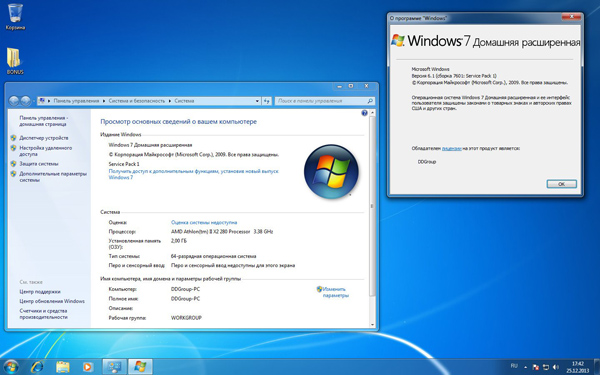This screenshot has height=375, width=600.
Task: Open Панель управления - домашняя страница link
Action: tap(43, 121)
